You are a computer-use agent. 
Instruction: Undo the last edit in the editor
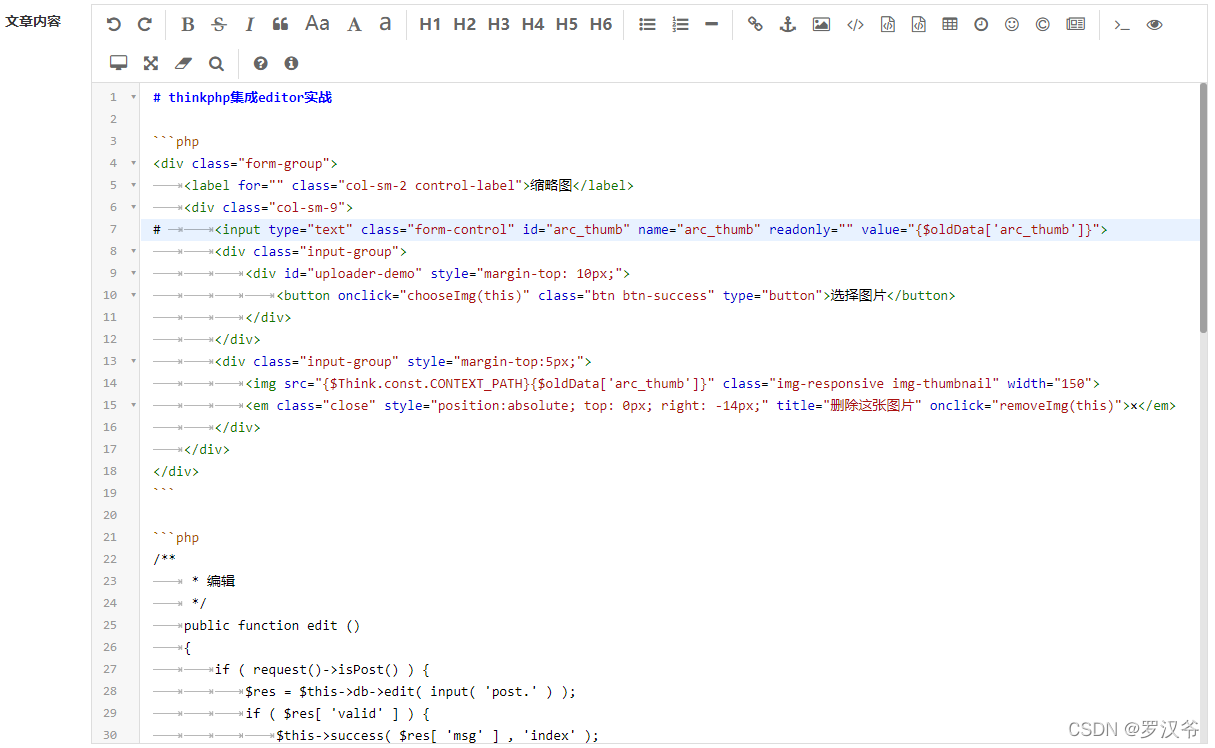(x=114, y=24)
